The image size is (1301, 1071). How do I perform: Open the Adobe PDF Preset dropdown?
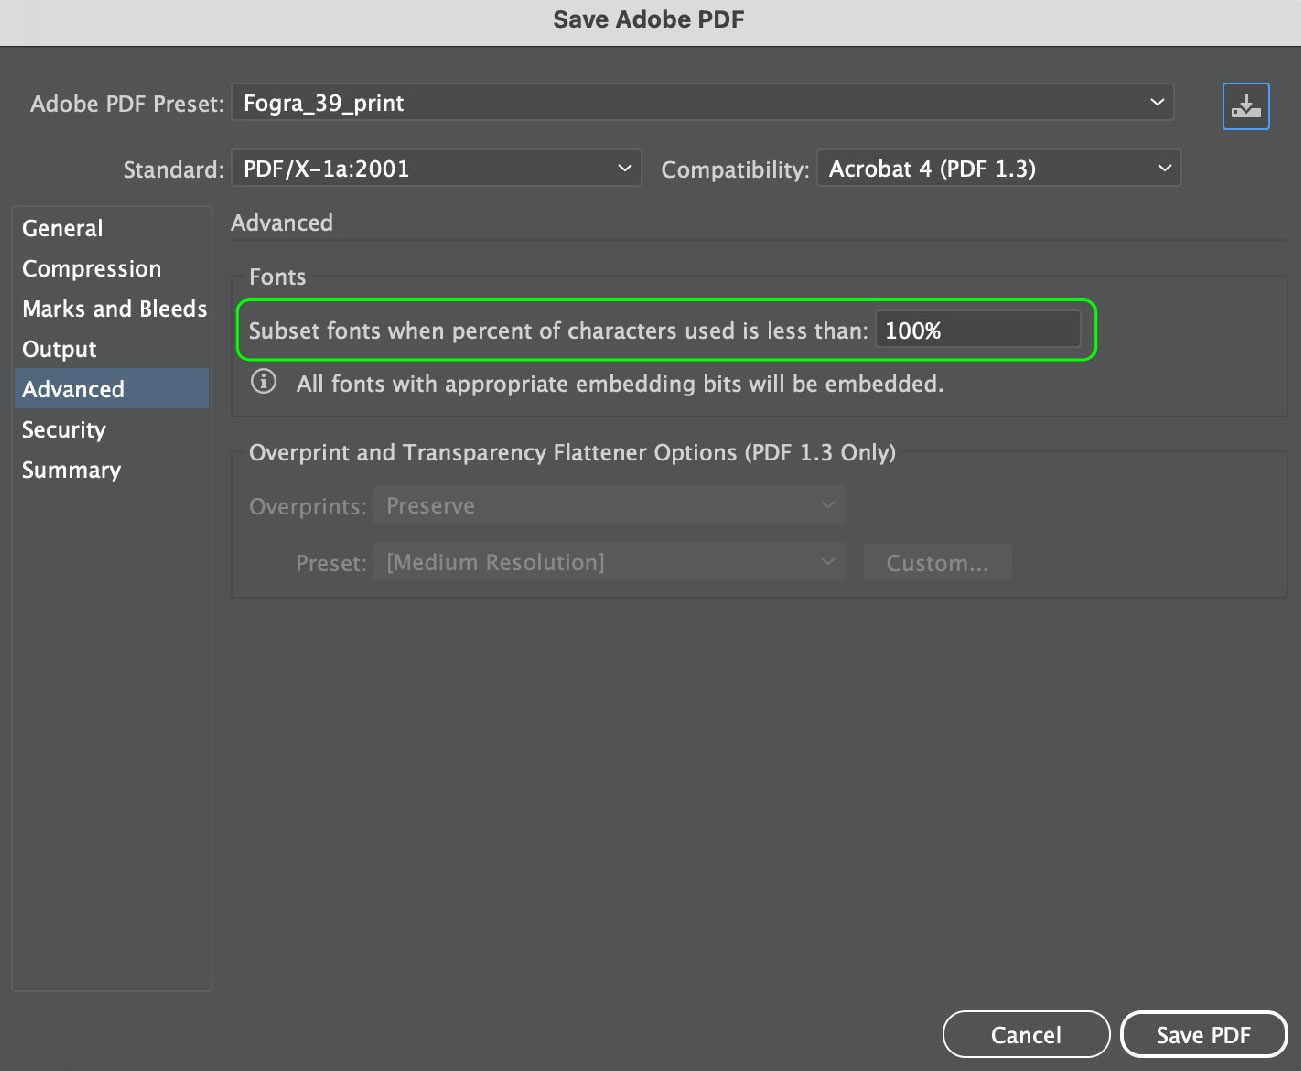pos(702,102)
